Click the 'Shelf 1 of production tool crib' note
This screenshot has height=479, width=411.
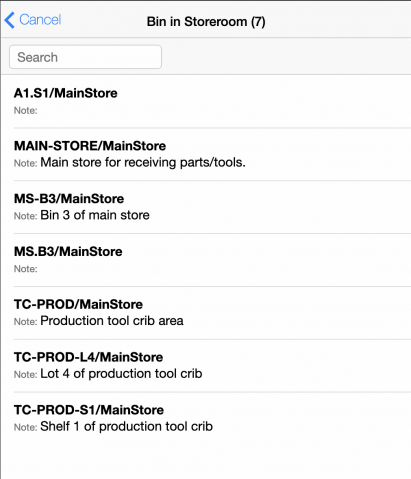tap(126, 426)
